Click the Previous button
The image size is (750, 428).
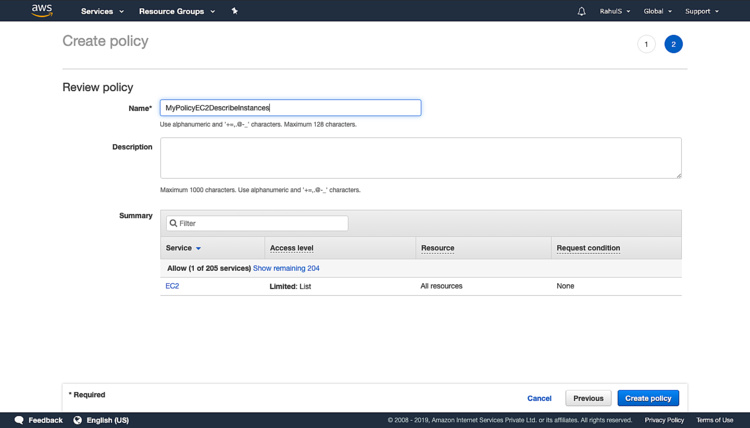pyautogui.click(x=588, y=398)
